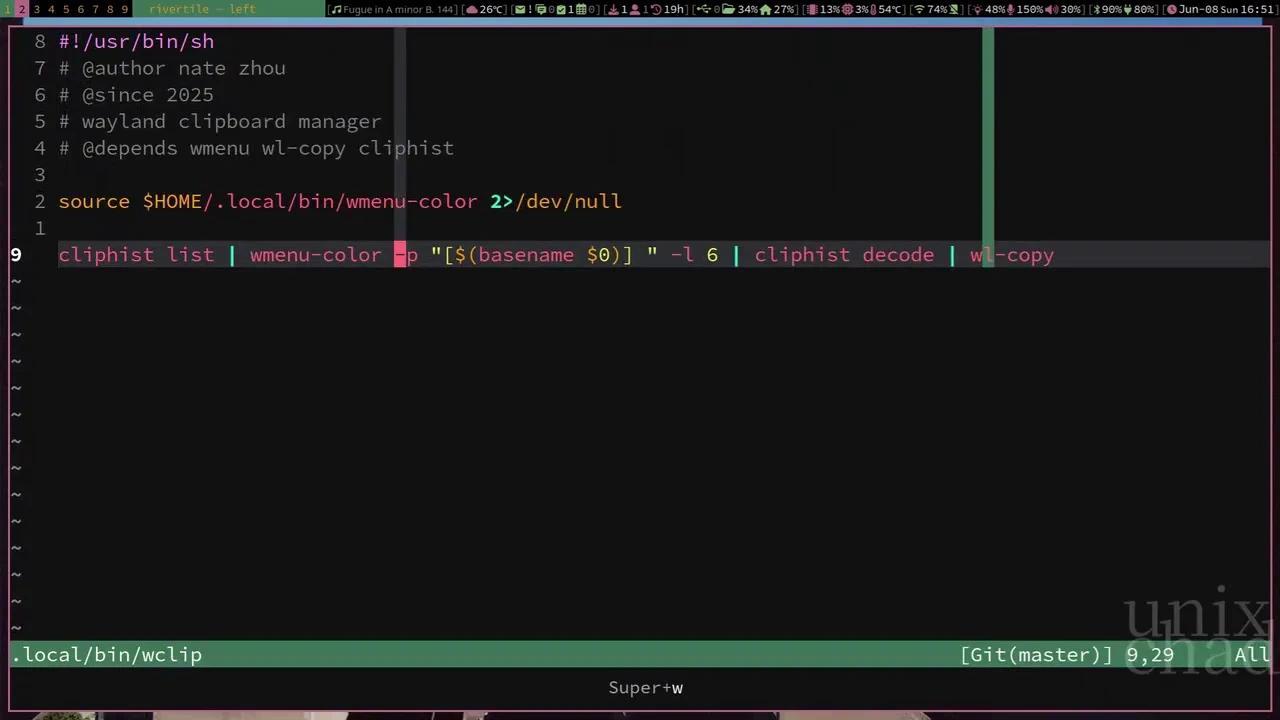The width and height of the screenshot is (1280, 720).
Task: Click '.local/bin/wclip' filename in statusline
Action: point(106,655)
